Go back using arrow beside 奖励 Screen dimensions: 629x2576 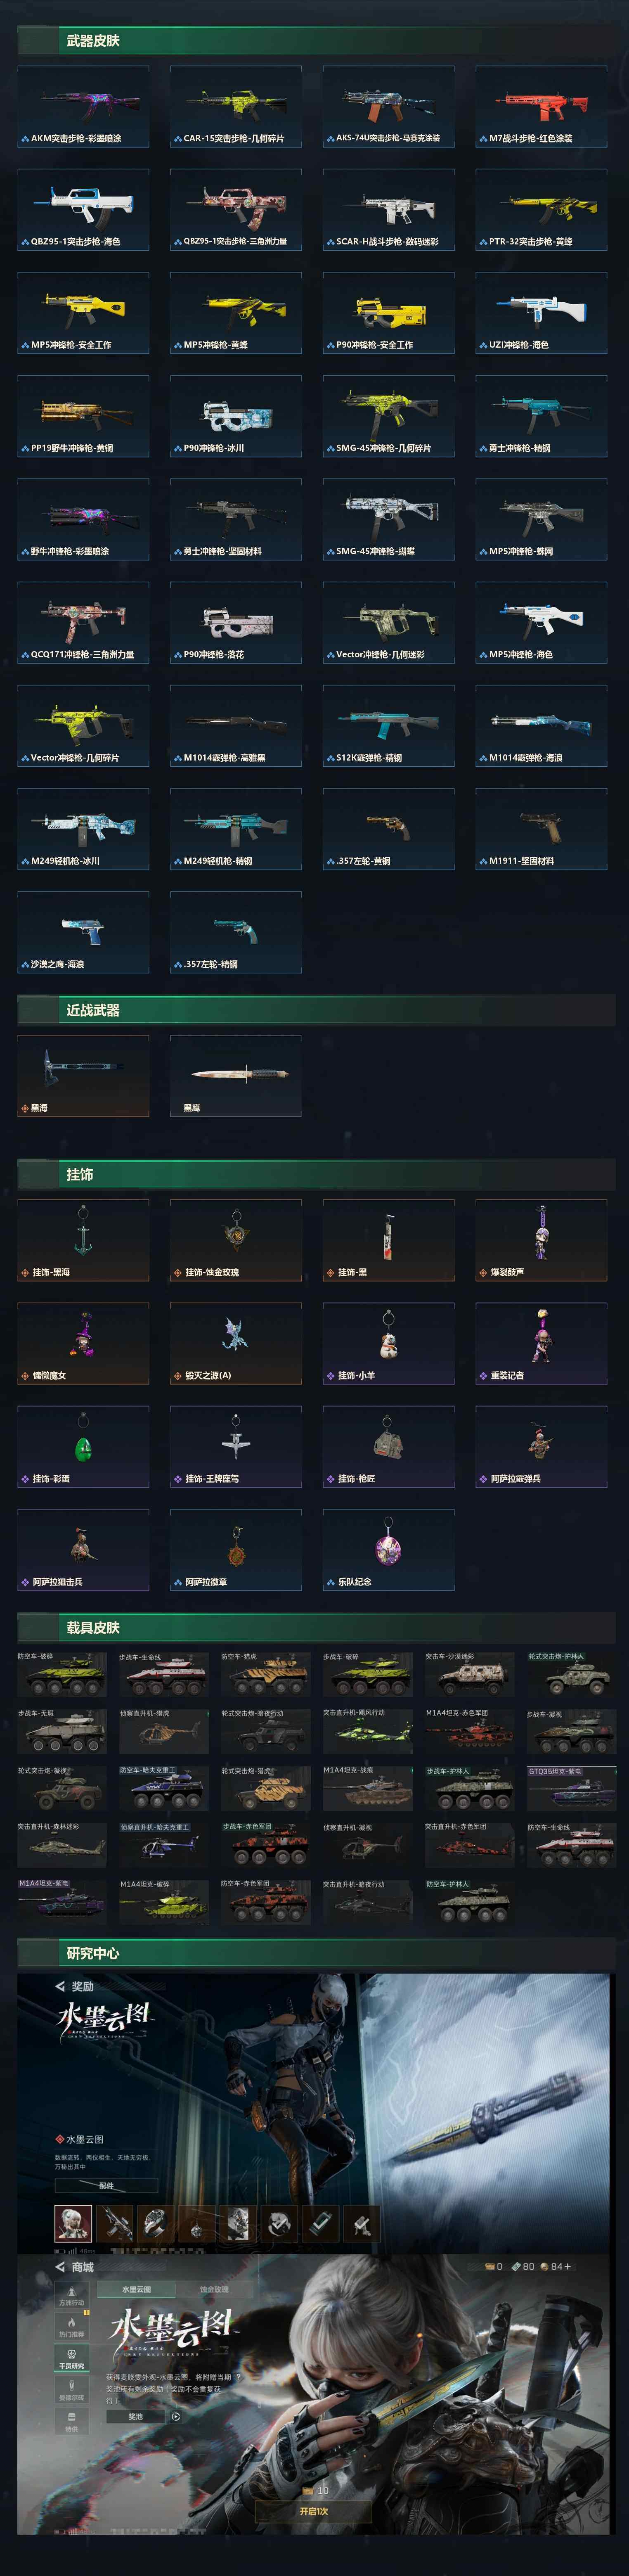(x=60, y=1986)
